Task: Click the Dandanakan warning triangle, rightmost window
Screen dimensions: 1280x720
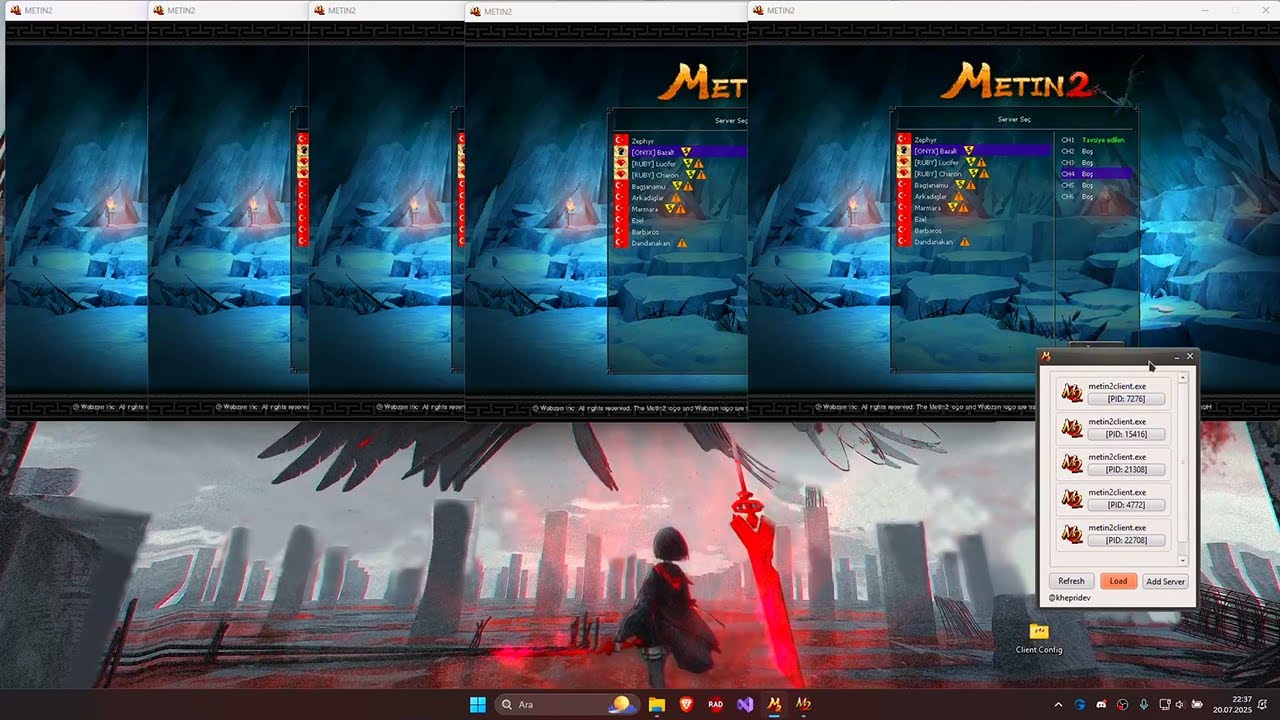Action: pyautogui.click(x=965, y=241)
